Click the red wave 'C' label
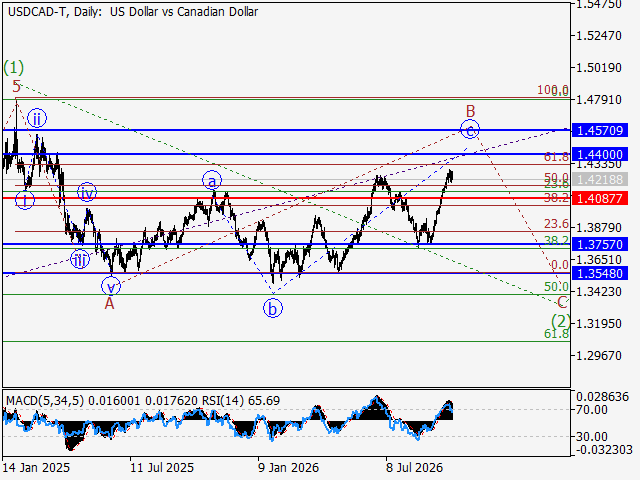640x480 pixels. coord(562,302)
